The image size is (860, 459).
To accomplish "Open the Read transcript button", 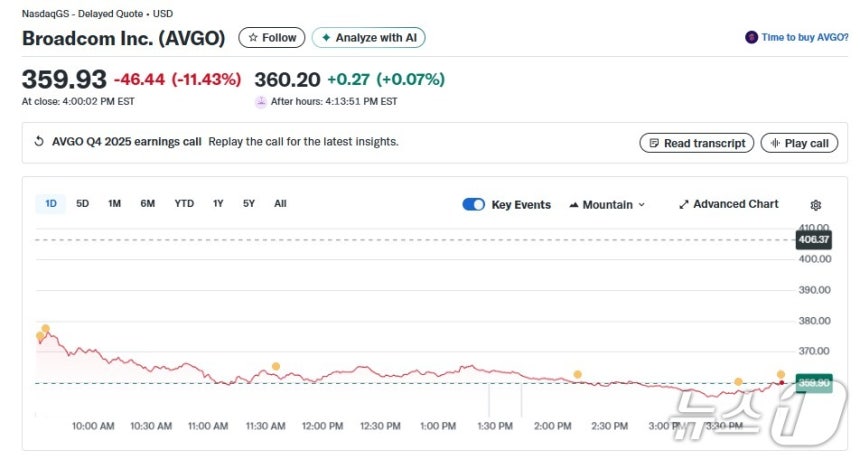I will [697, 143].
